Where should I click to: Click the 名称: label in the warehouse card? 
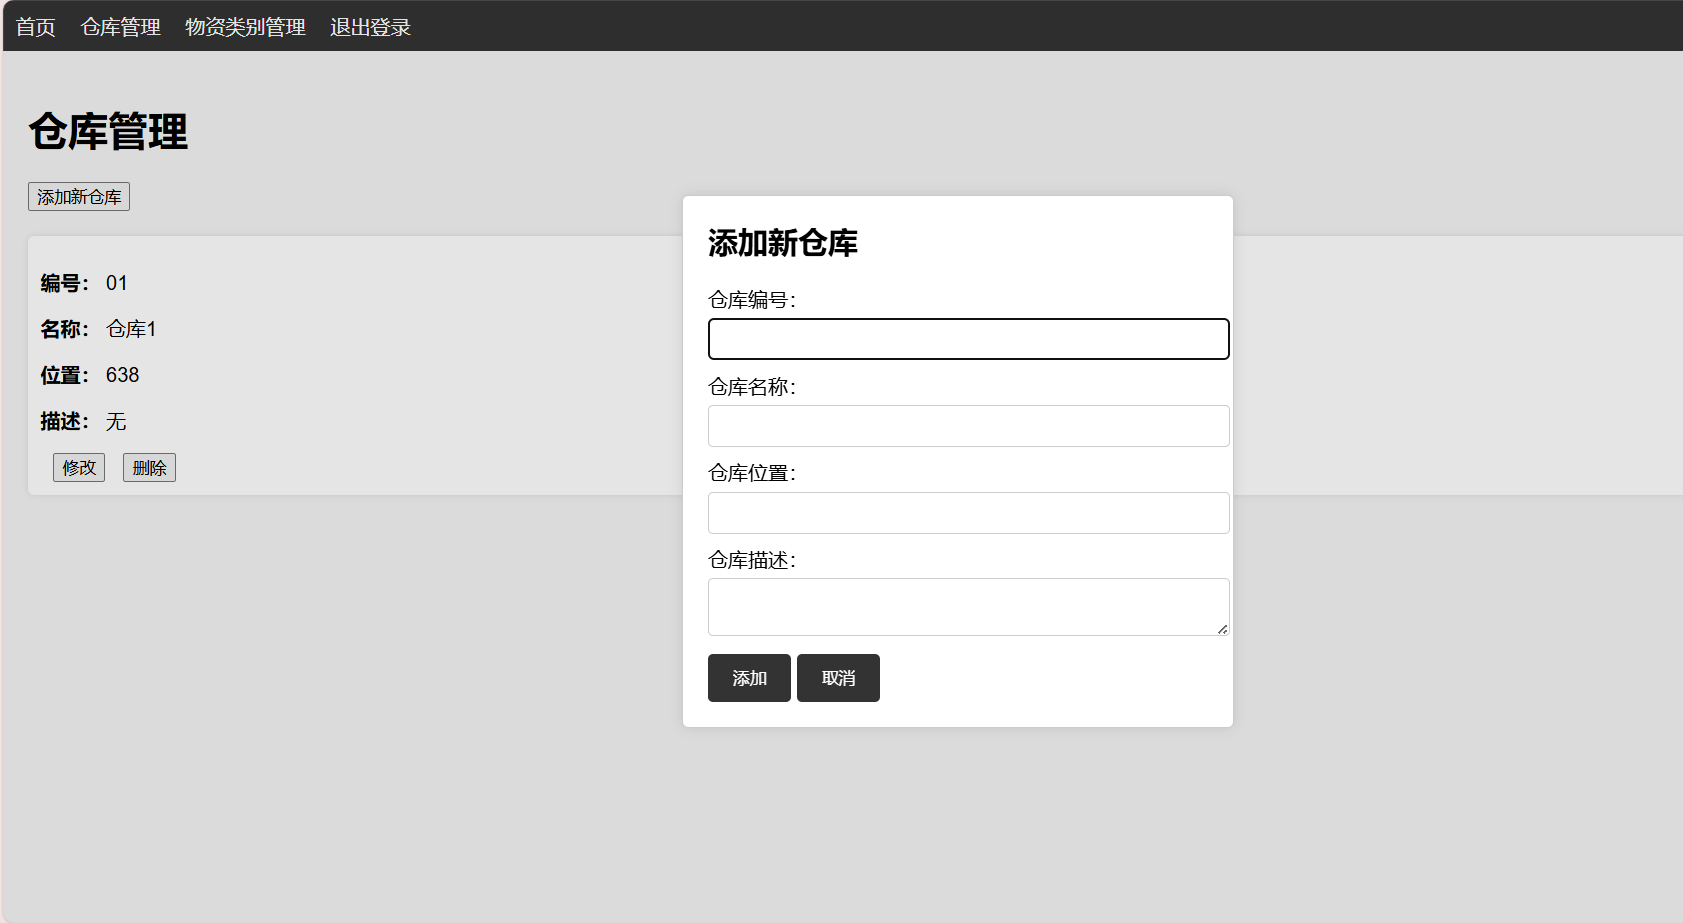pos(65,329)
